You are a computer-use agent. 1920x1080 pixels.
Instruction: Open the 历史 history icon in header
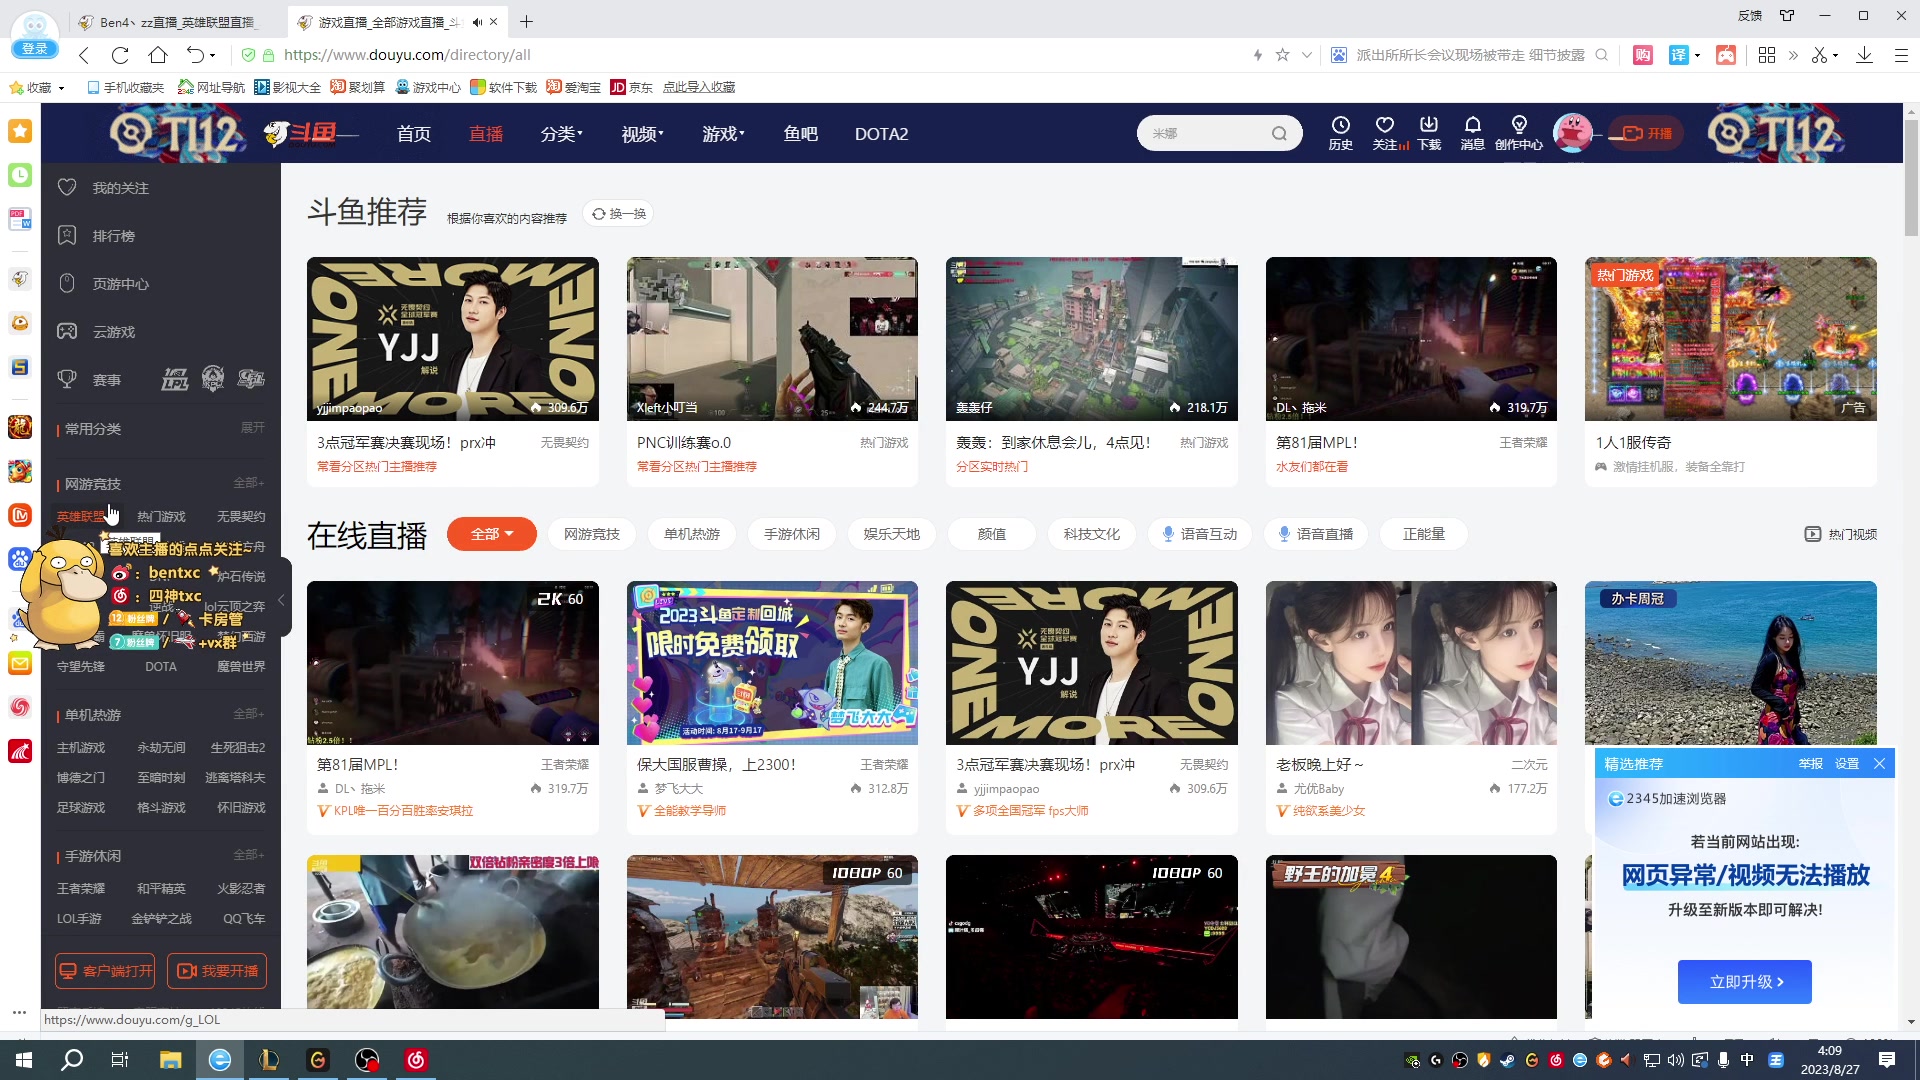[x=1340, y=132]
